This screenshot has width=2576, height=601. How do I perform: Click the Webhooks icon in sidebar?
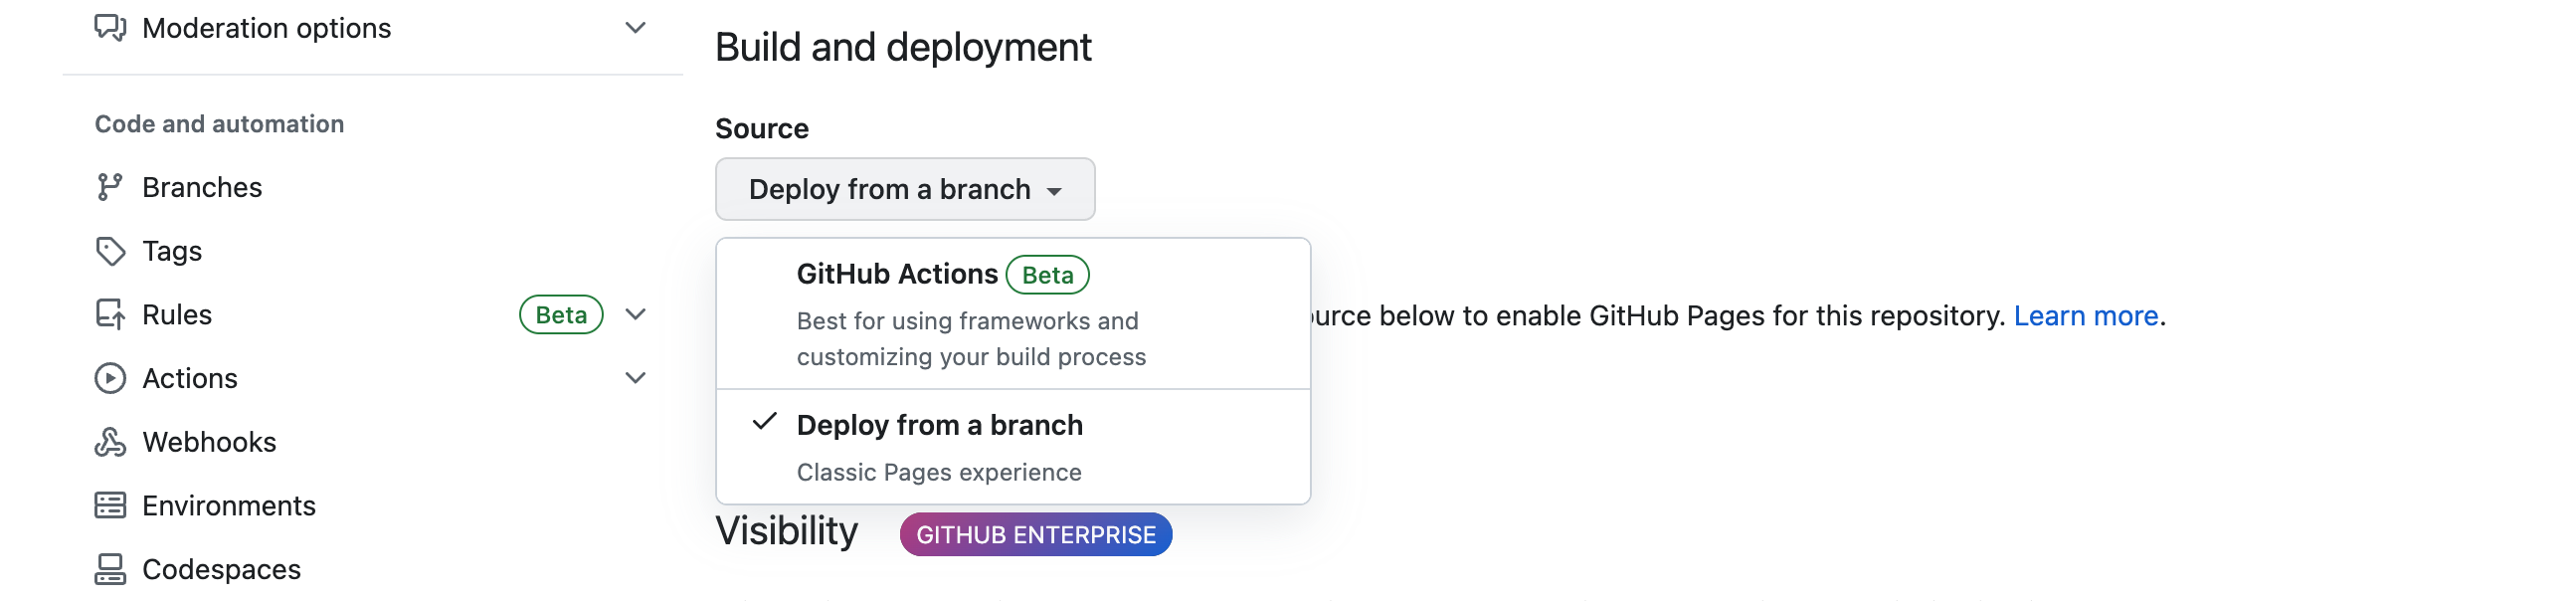110,442
